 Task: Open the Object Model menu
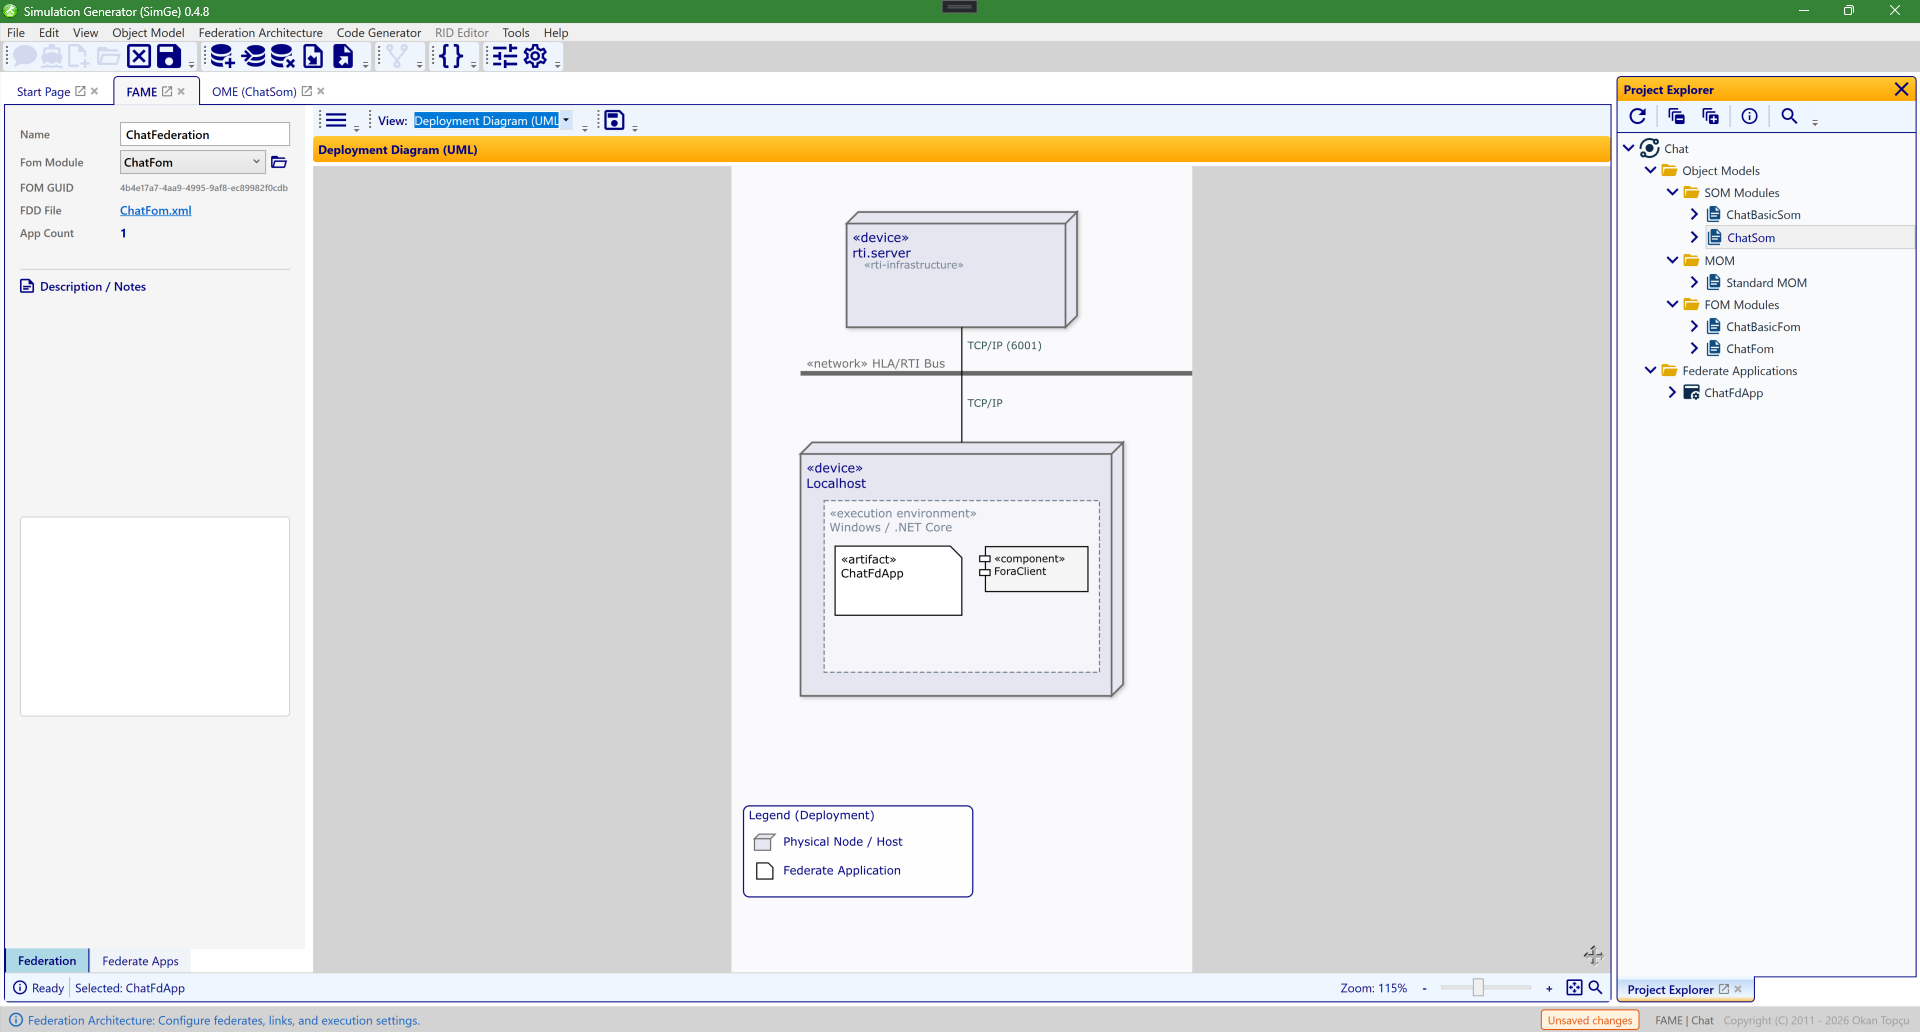(148, 32)
